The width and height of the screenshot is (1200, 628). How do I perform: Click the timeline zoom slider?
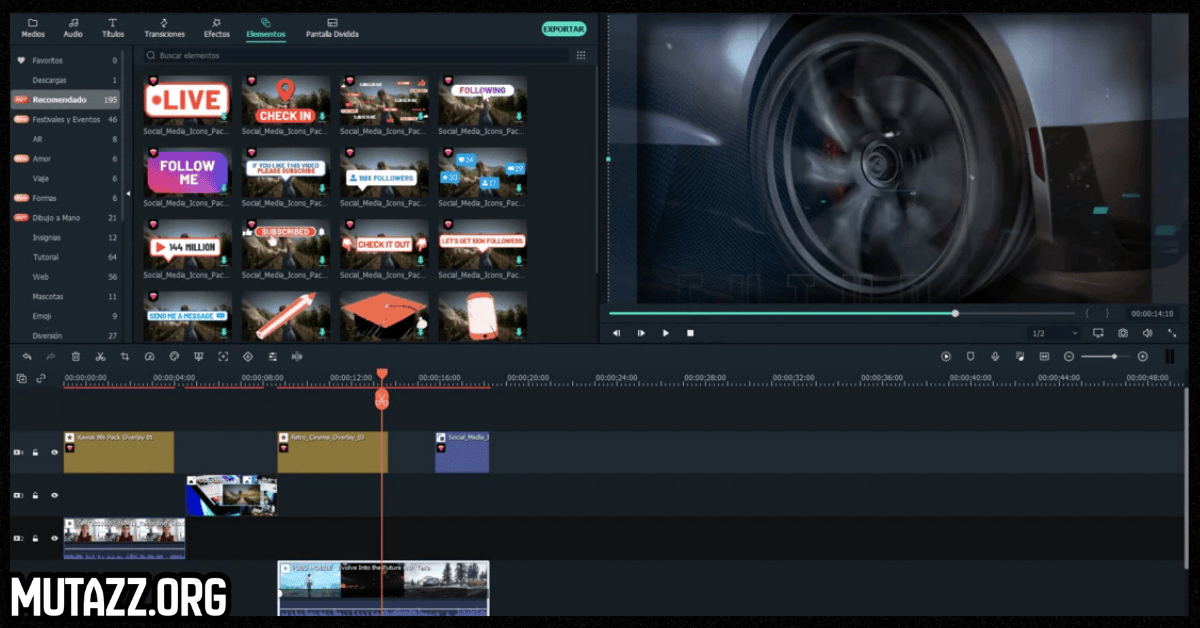tap(1105, 356)
